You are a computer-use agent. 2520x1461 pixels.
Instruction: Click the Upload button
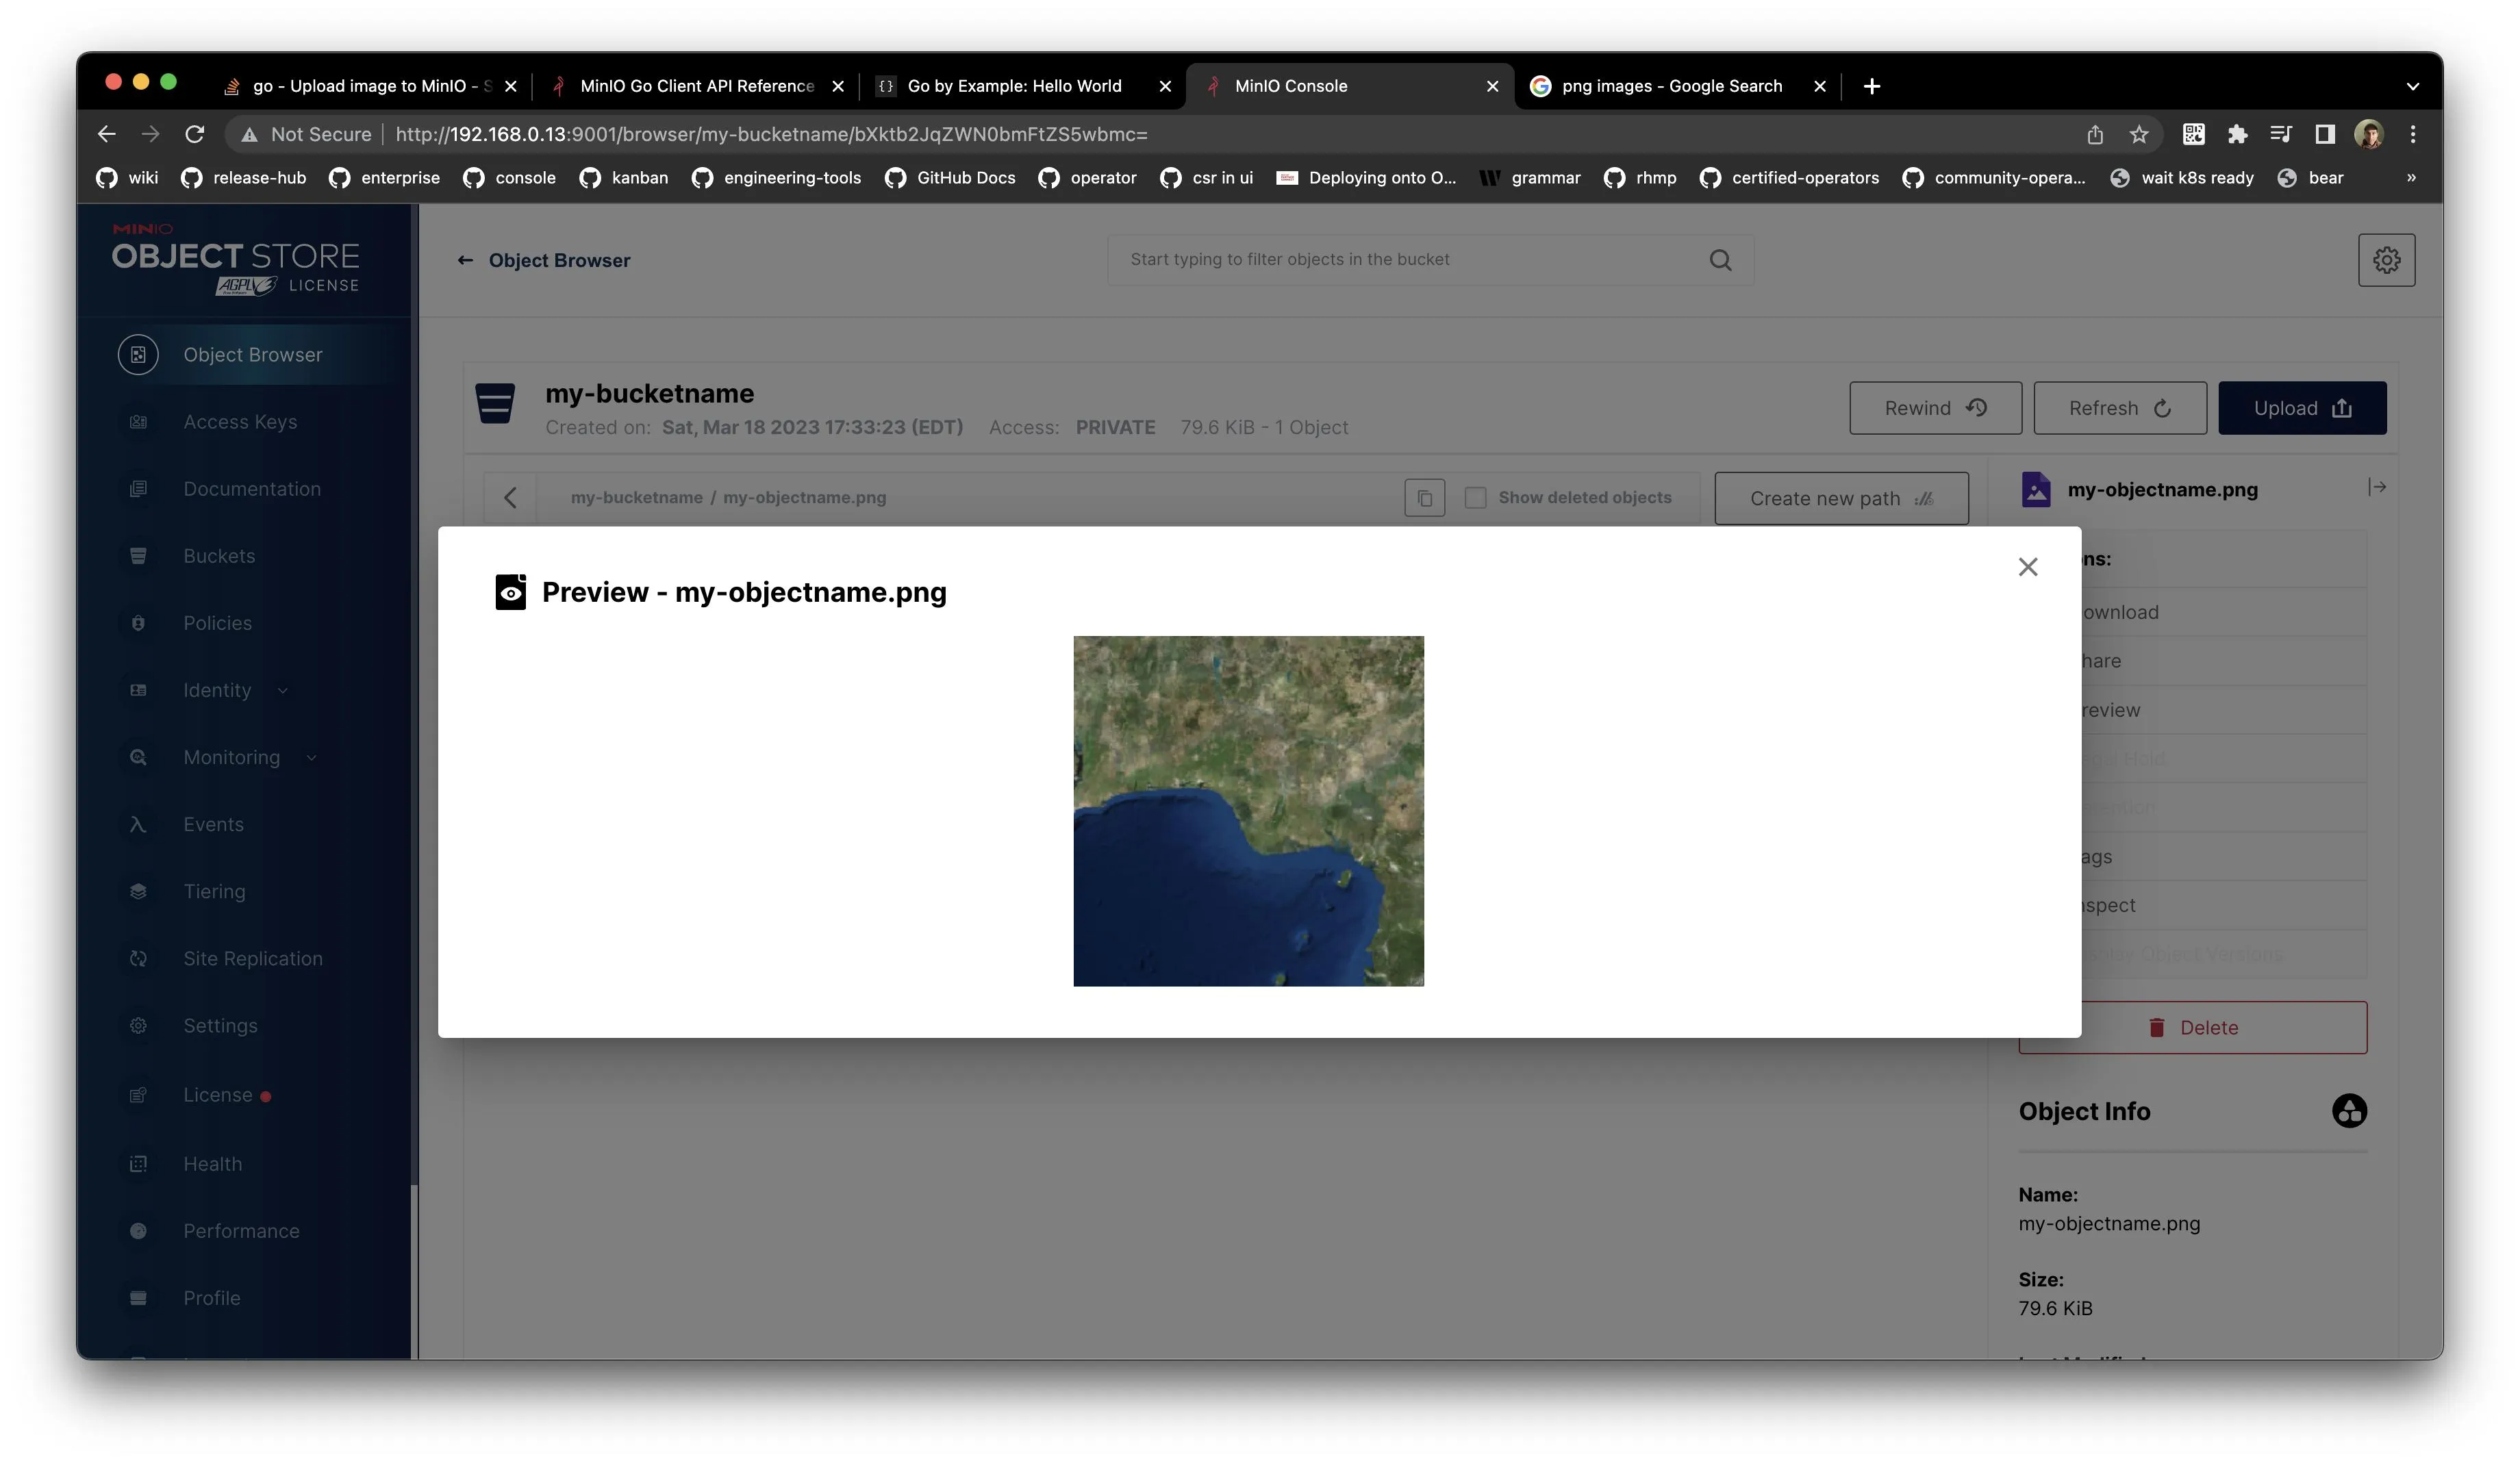(x=2301, y=408)
